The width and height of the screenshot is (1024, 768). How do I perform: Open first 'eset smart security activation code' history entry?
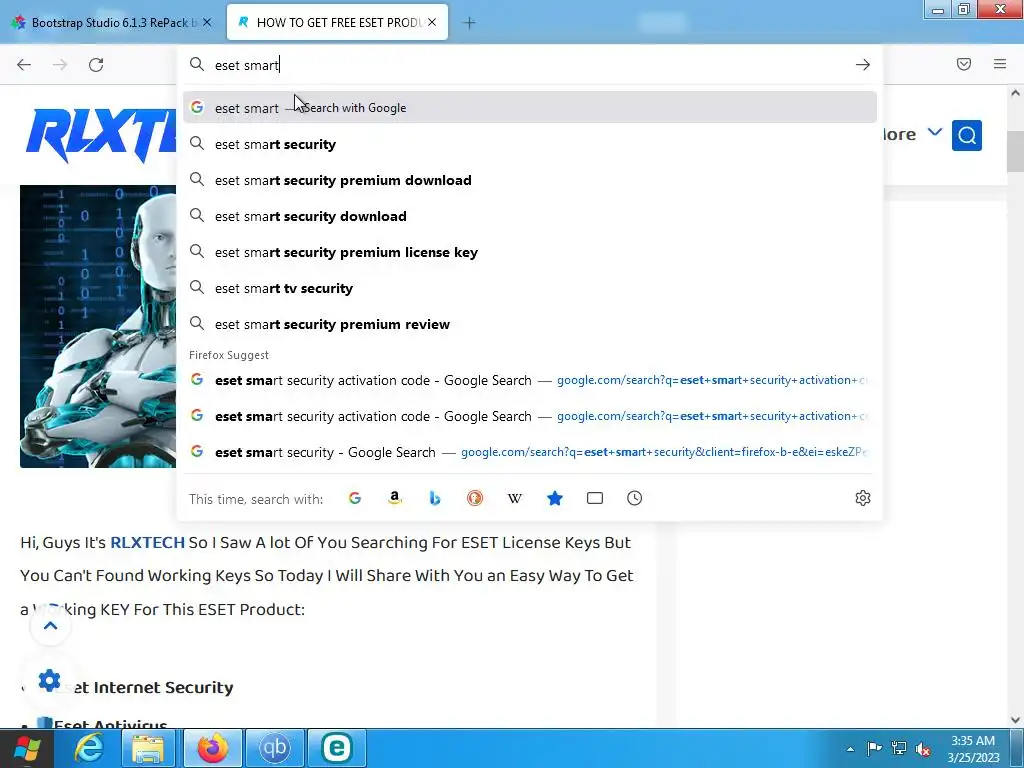pos(530,380)
